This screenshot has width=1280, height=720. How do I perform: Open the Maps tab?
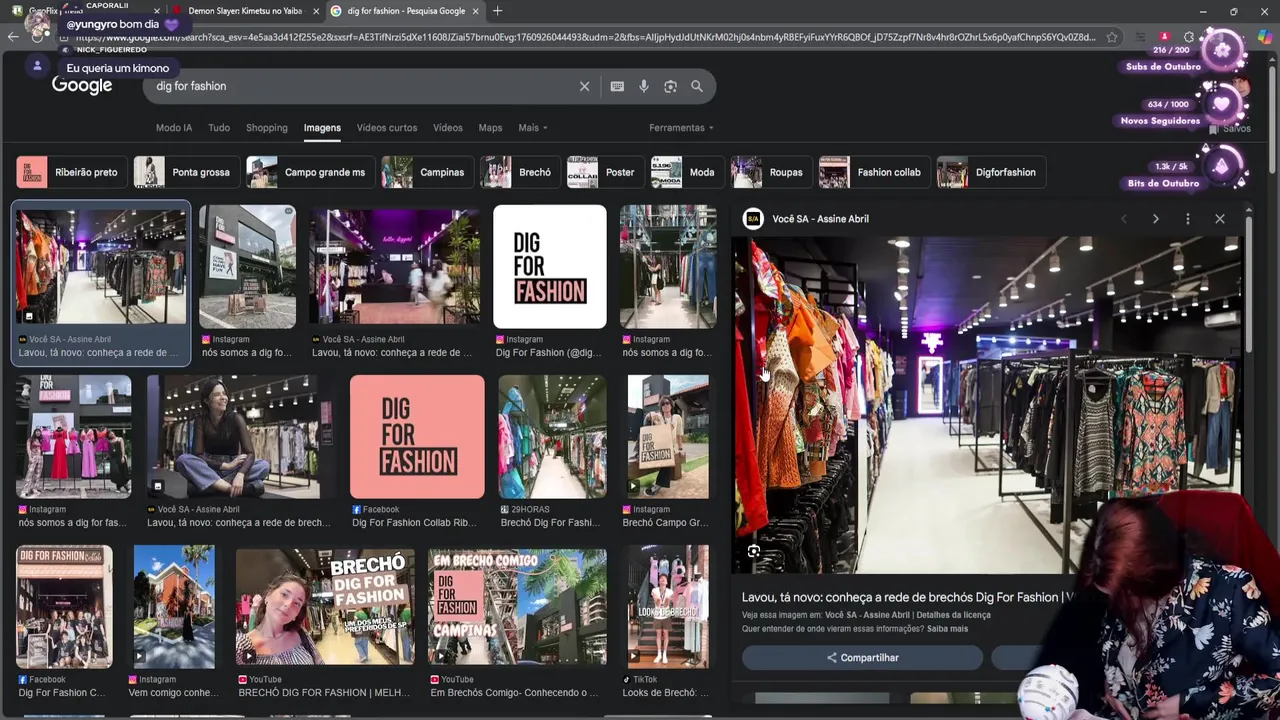tap(490, 128)
